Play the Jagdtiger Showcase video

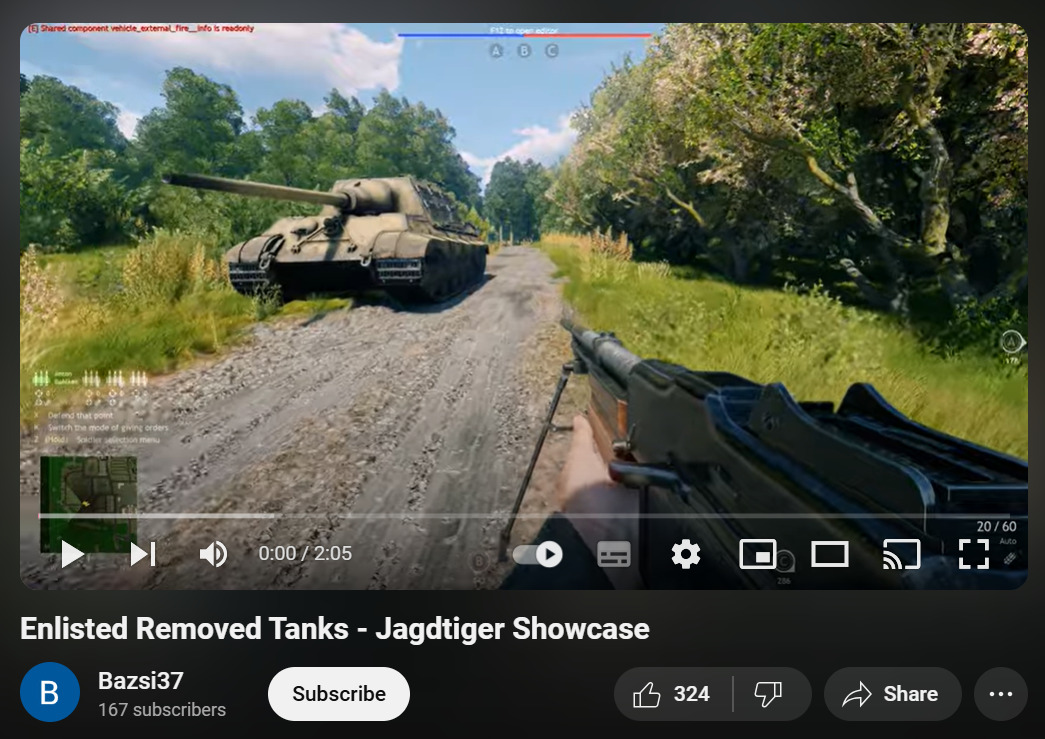pyautogui.click(x=72, y=553)
